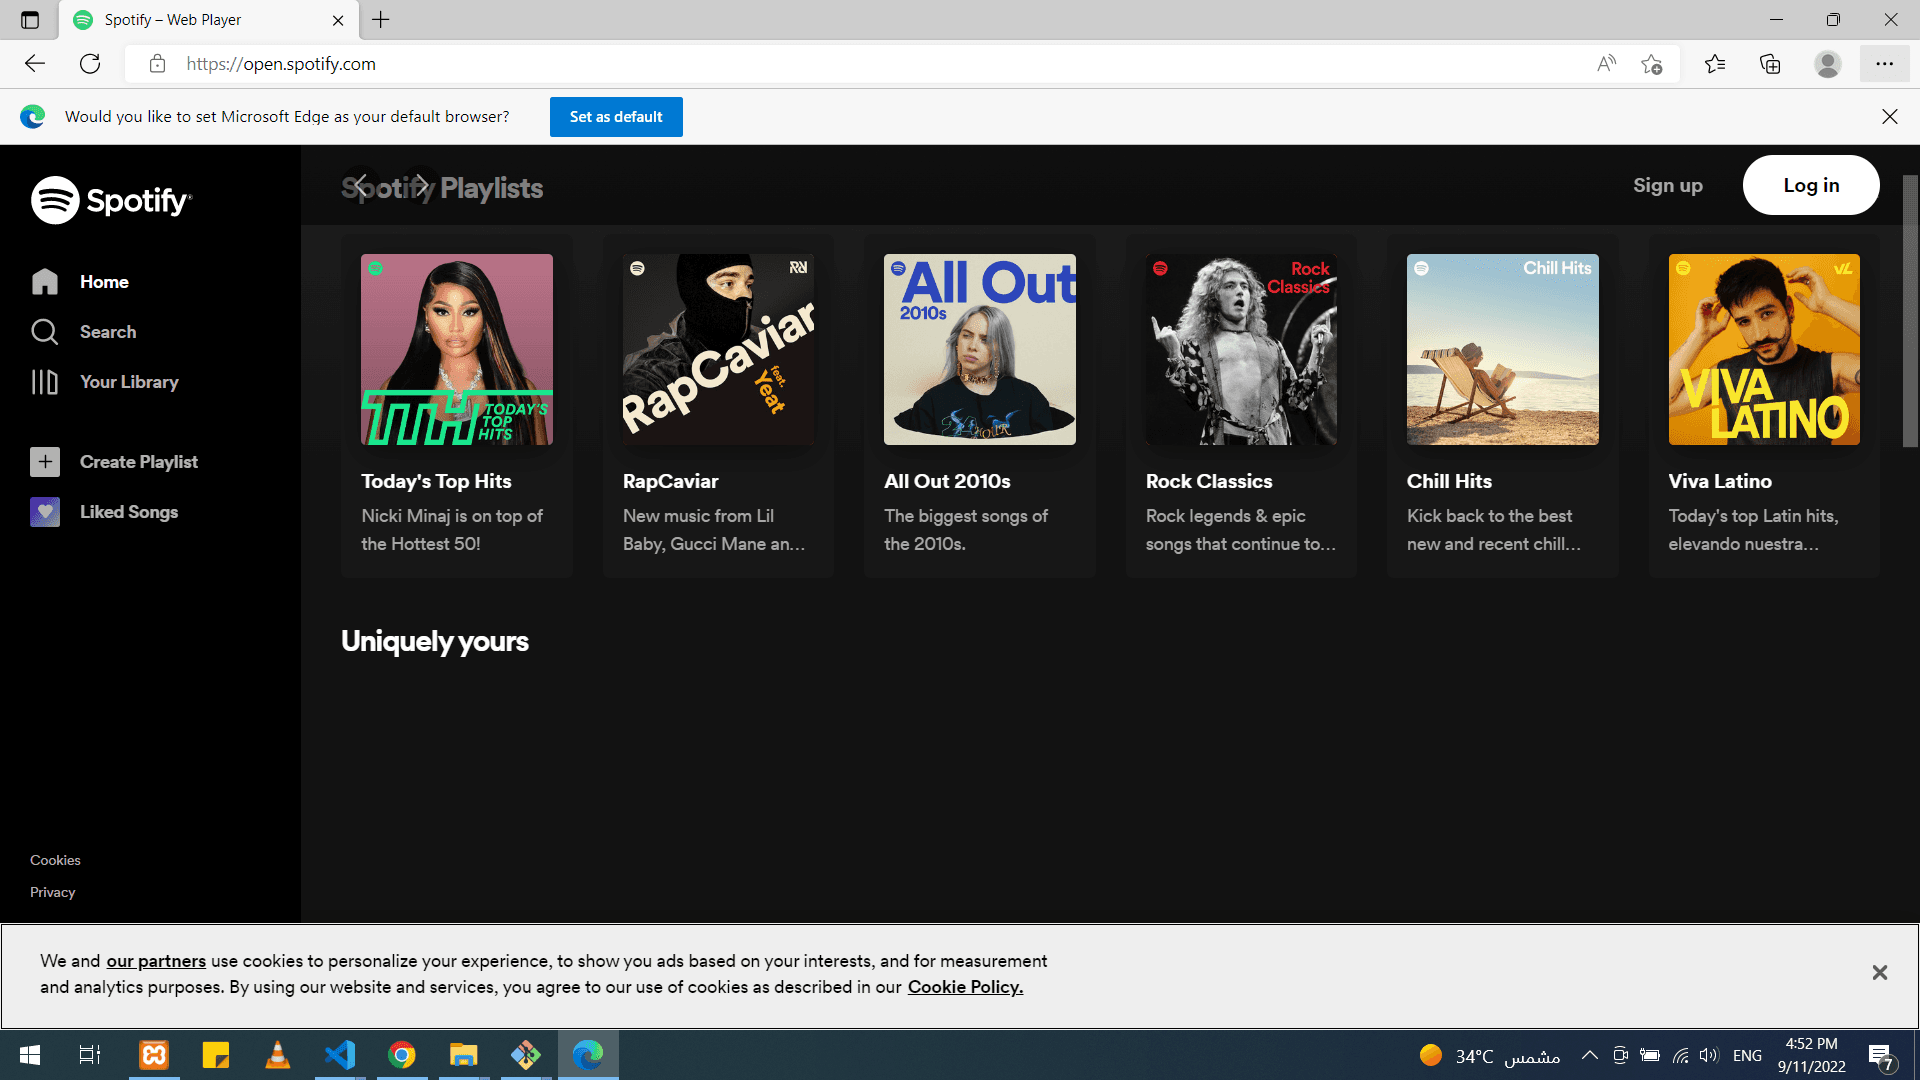Open File Explorer from taskbar
The image size is (1920, 1080).
464,1055
